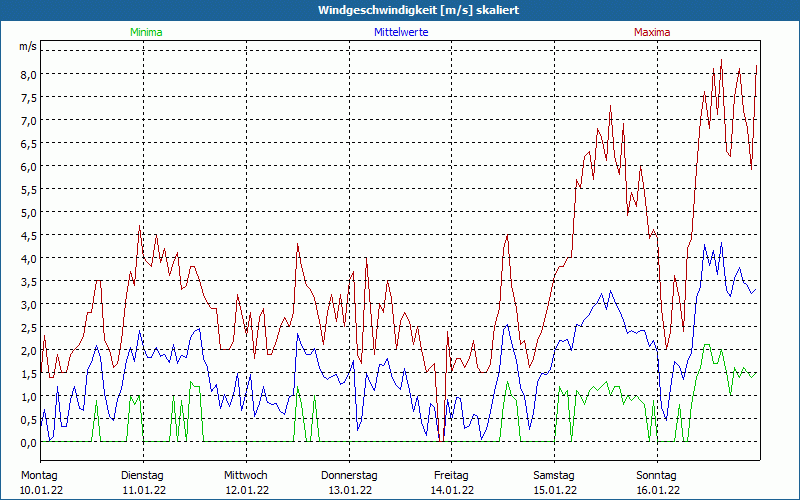Viewport: 800px width, 500px height.
Task: Click the 6,5 y-axis tick label
Action: click(27, 143)
